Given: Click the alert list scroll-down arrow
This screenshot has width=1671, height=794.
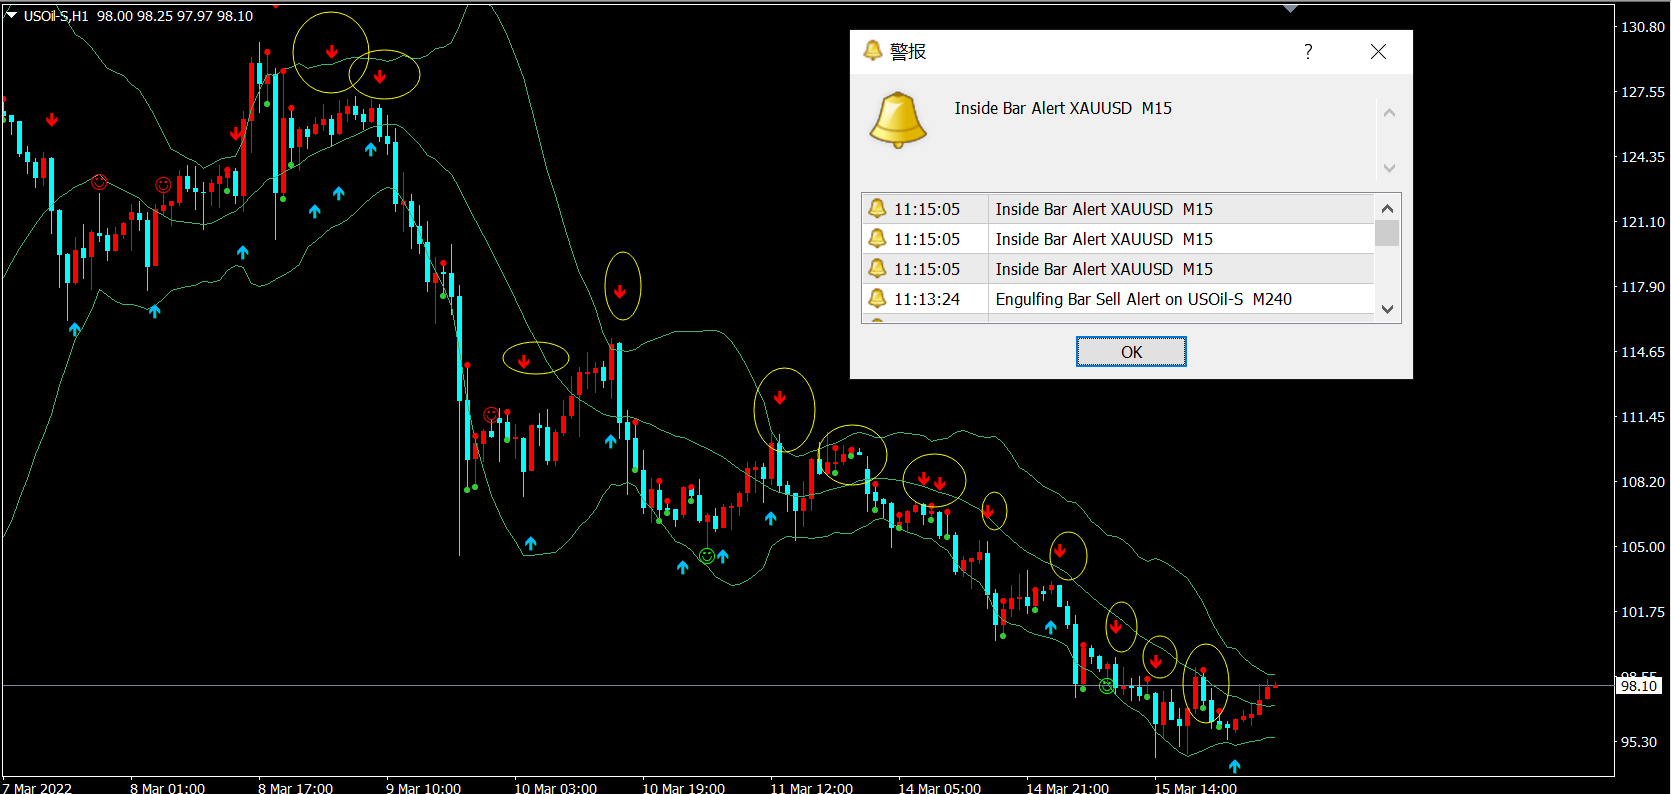Looking at the screenshot, I should (1387, 309).
